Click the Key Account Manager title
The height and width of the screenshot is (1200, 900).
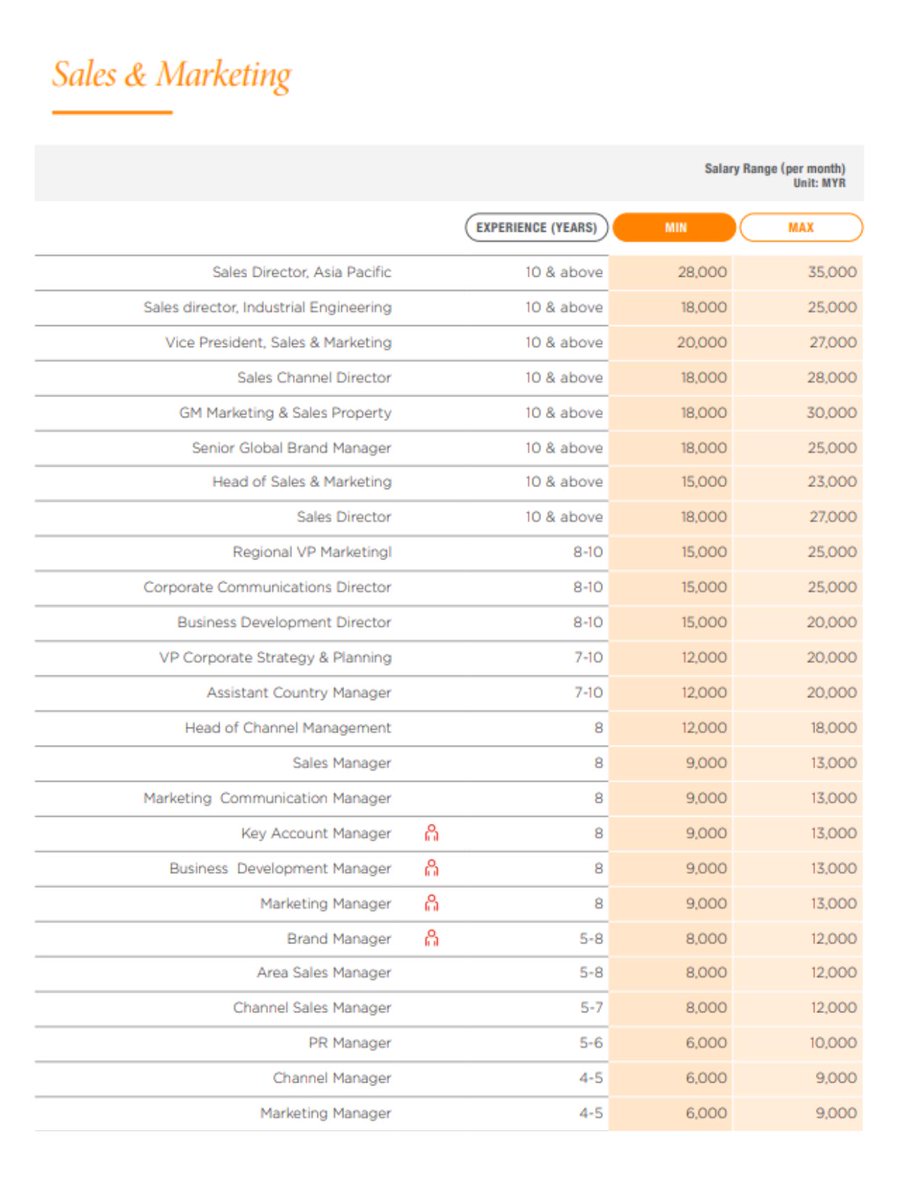tap(316, 833)
